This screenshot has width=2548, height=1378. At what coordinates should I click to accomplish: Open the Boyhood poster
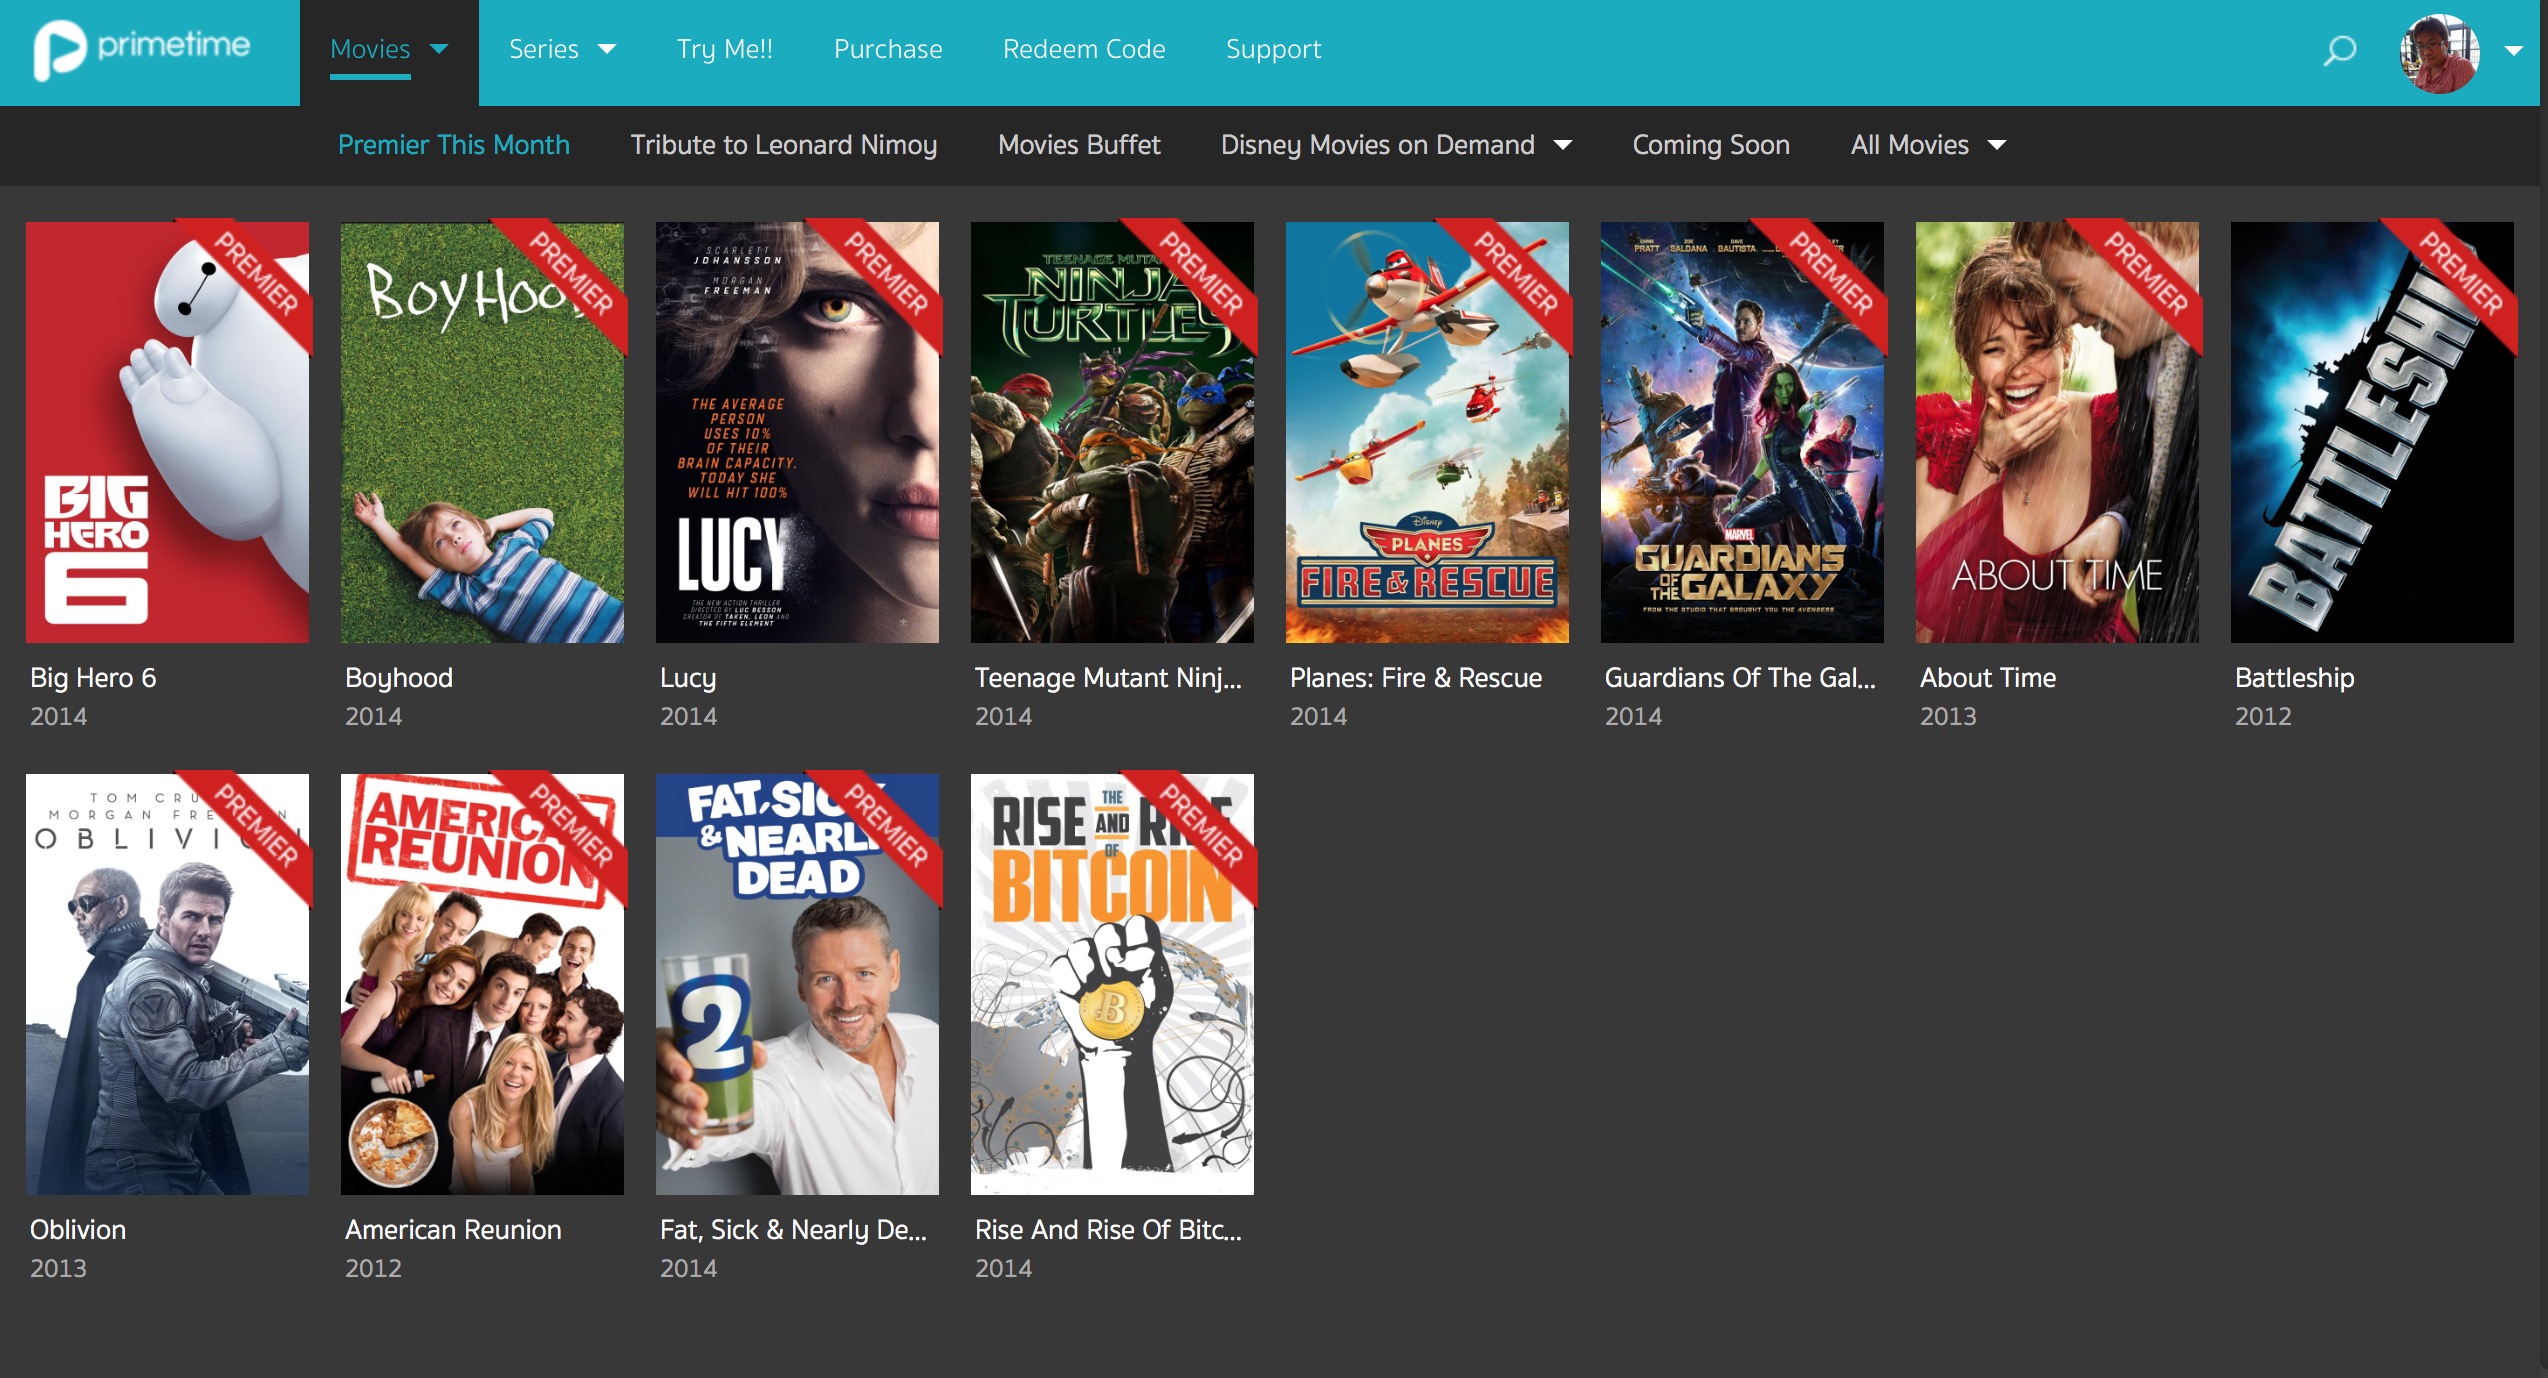point(482,432)
